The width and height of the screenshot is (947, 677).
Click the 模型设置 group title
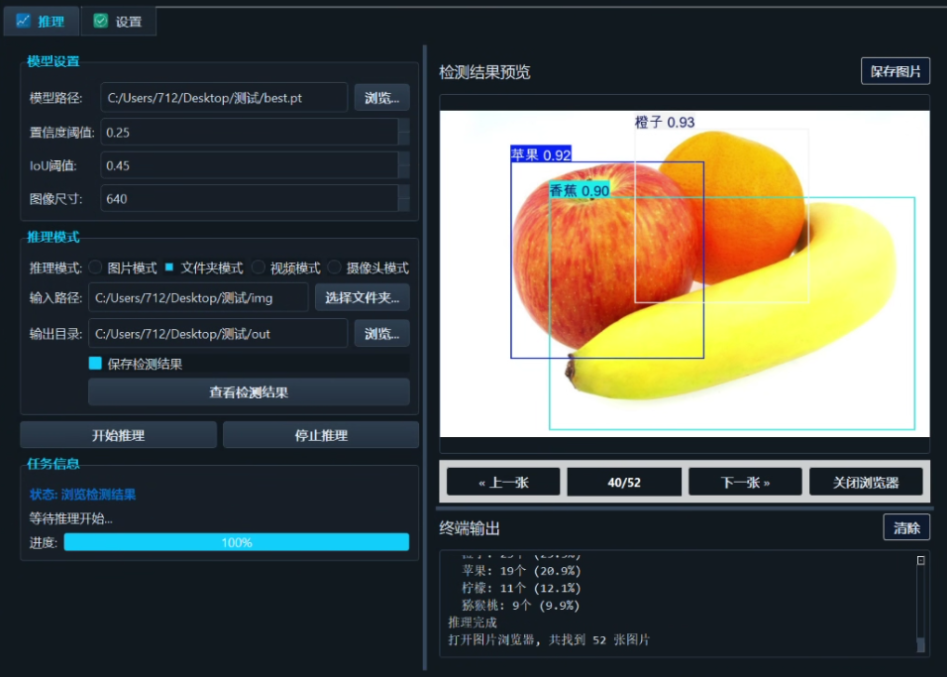[x=53, y=61]
